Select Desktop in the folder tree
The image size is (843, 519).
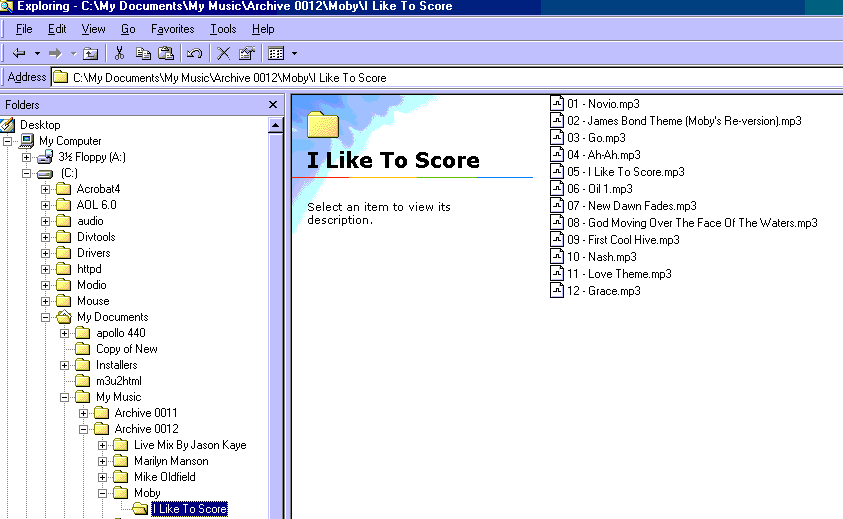[40, 125]
